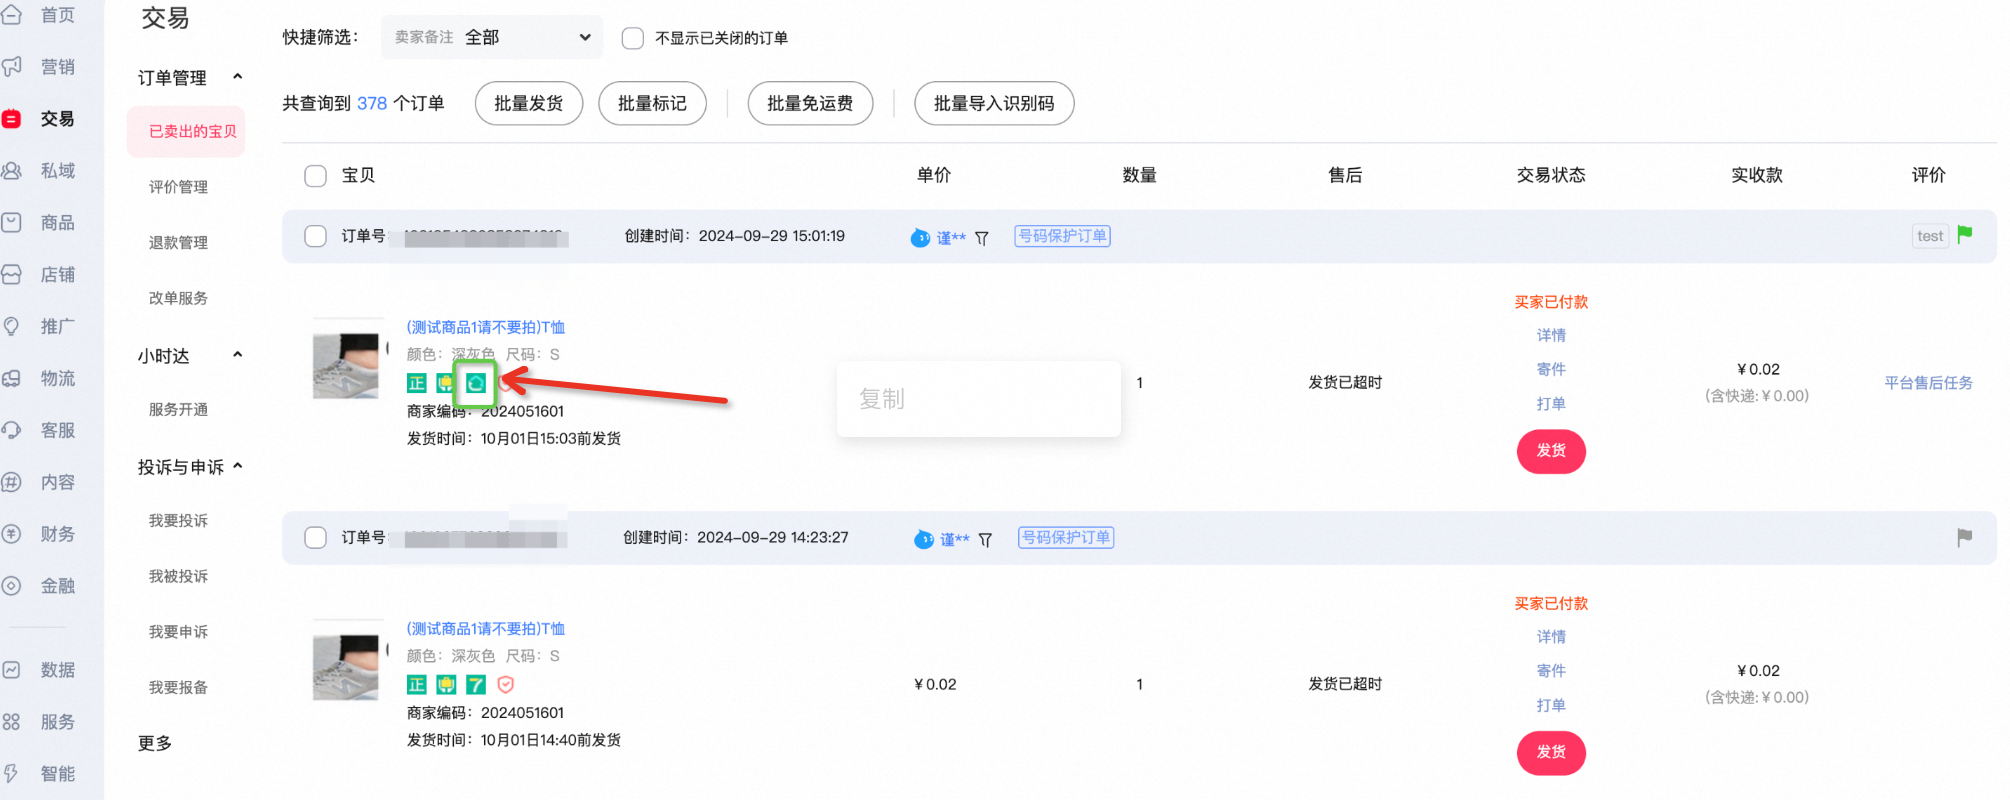Open 物流 logistics in sidebar

click(40, 379)
